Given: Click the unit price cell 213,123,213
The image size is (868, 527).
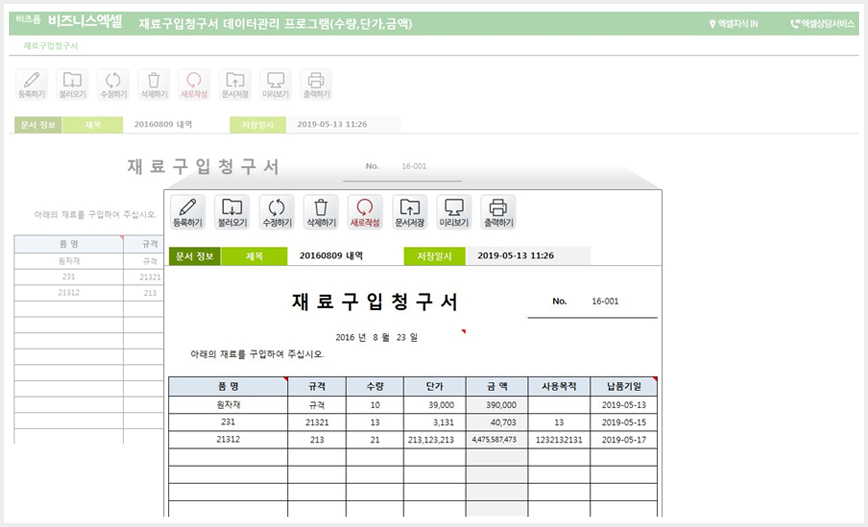Looking at the screenshot, I should pyautogui.click(x=435, y=439).
